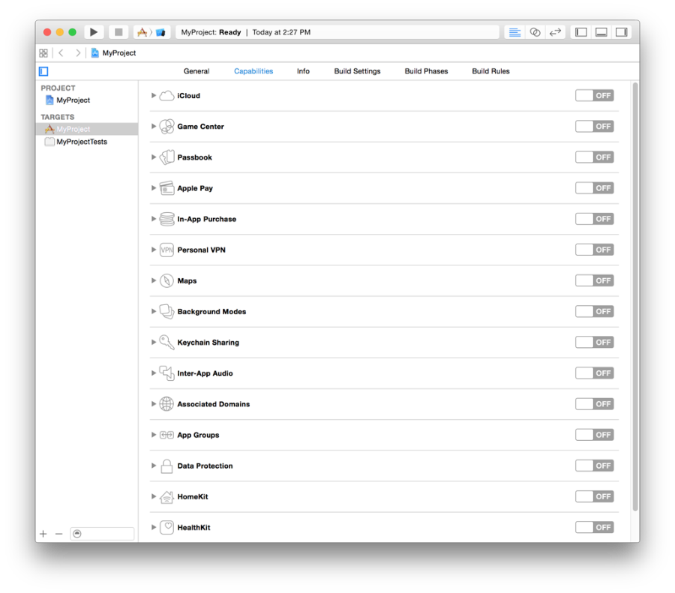Switch to the Build Settings tab
675x593 pixels.
(x=357, y=72)
